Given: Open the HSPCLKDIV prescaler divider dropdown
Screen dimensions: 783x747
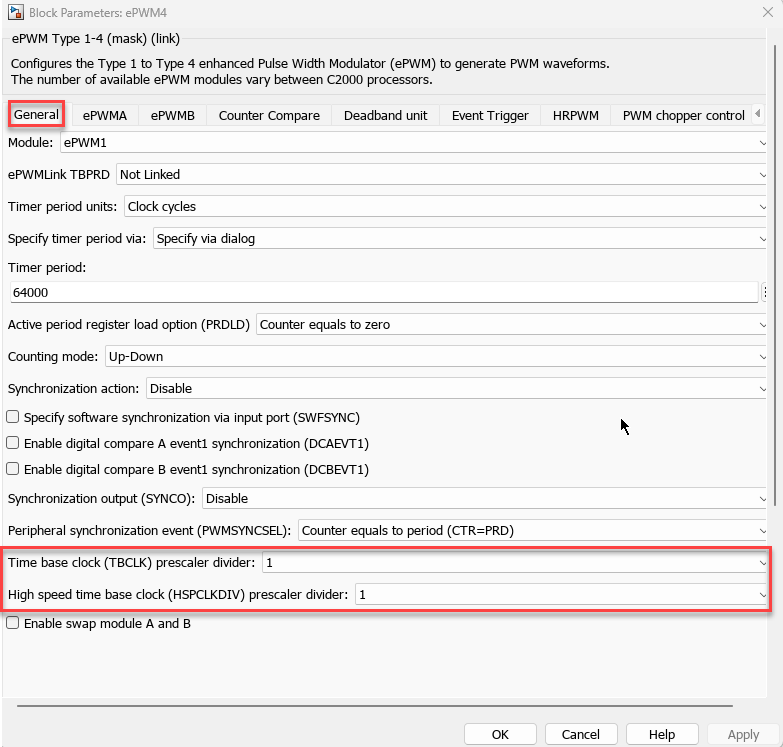Looking at the screenshot, I should coord(560,595).
